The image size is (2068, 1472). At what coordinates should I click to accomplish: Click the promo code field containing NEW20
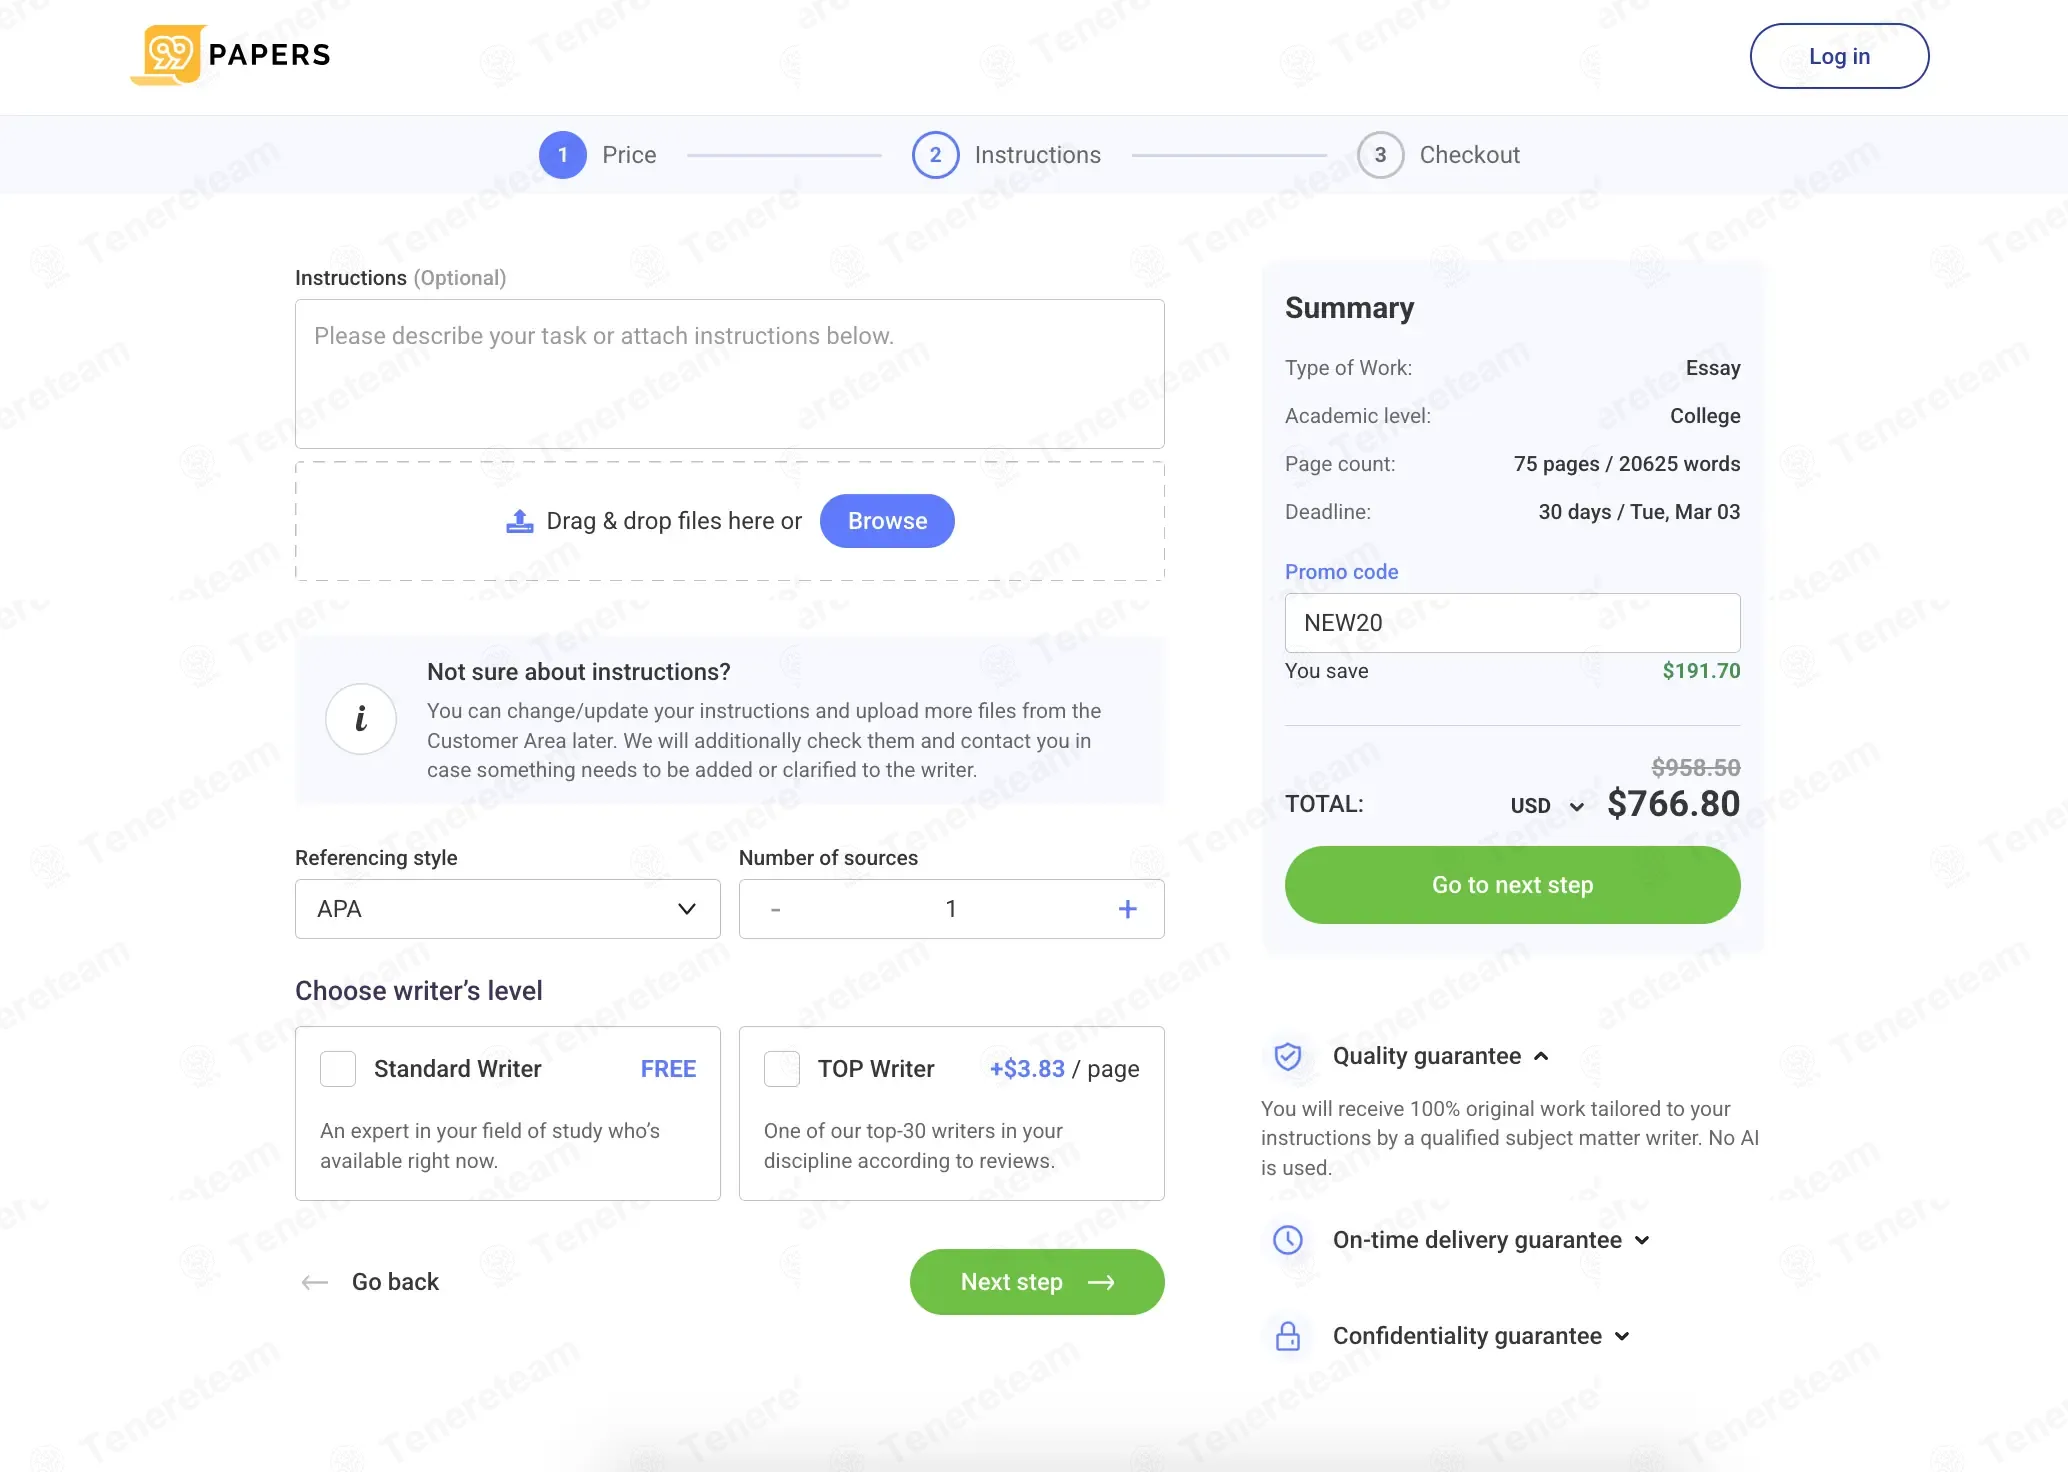(x=1512, y=623)
